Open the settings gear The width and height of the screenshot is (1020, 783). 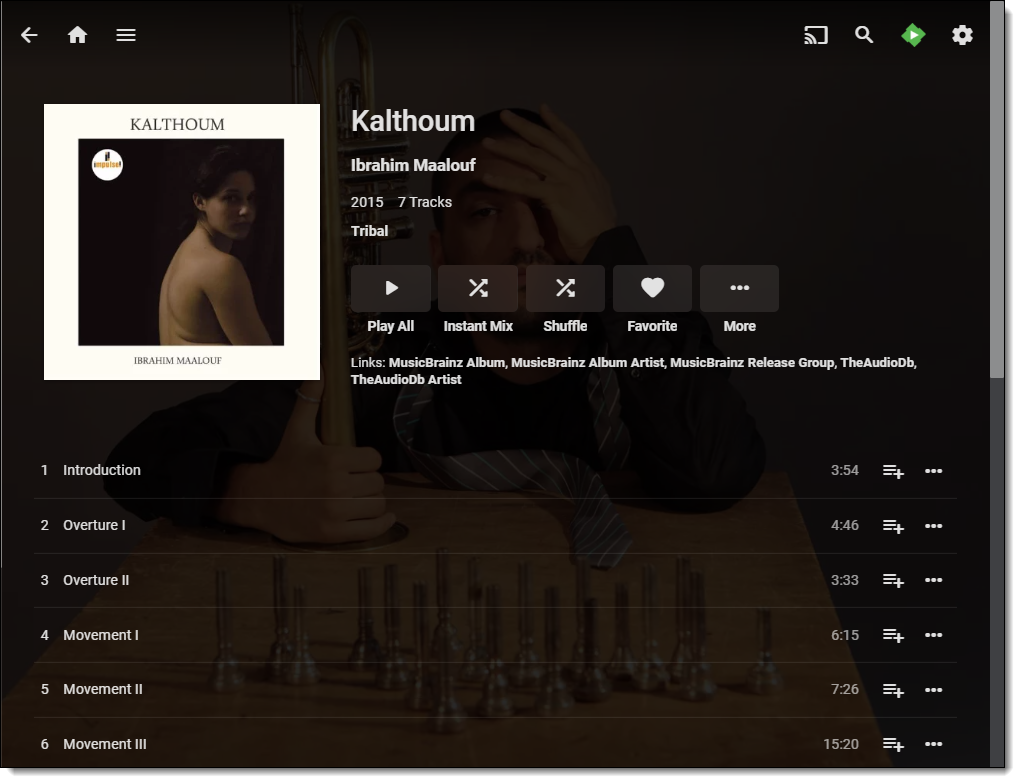tap(962, 35)
